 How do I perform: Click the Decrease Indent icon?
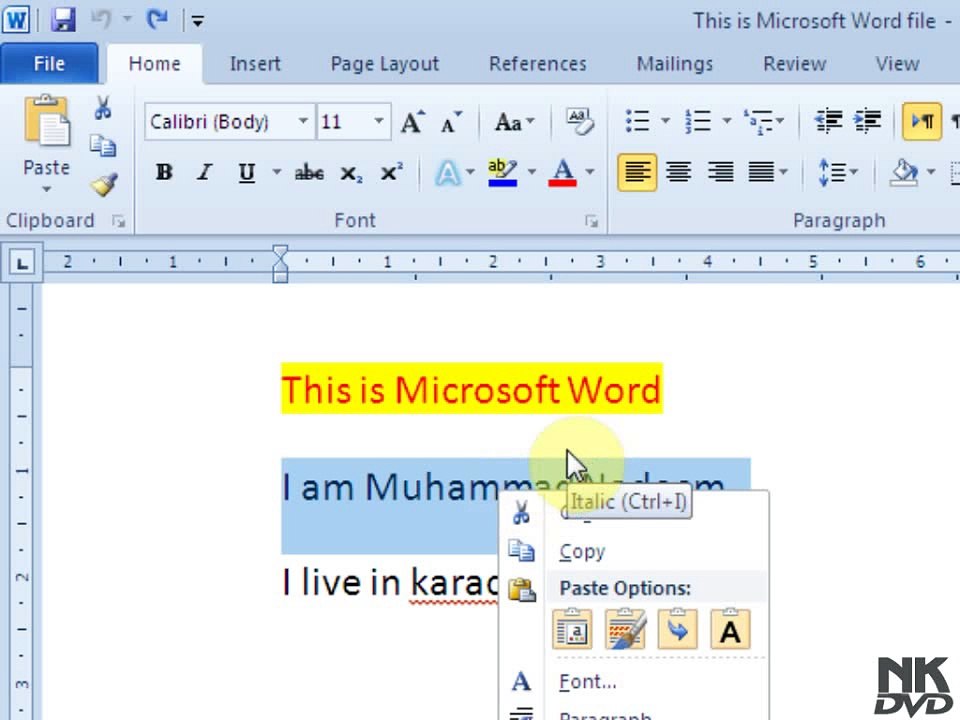[828, 121]
